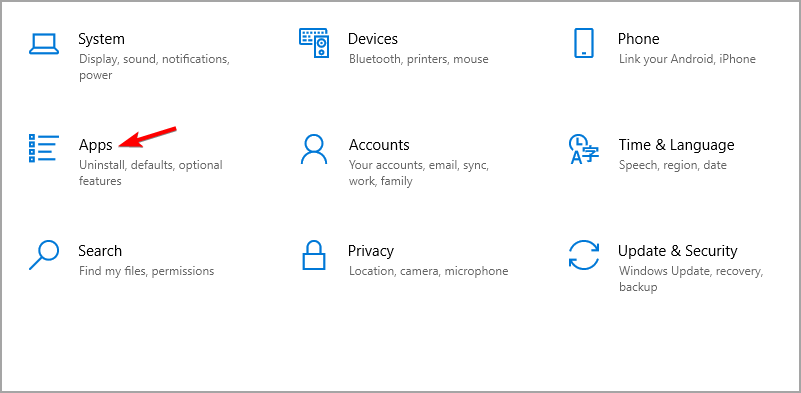801x393 pixels.
Task: Open the Devices settings heading
Action: [x=372, y=39]
